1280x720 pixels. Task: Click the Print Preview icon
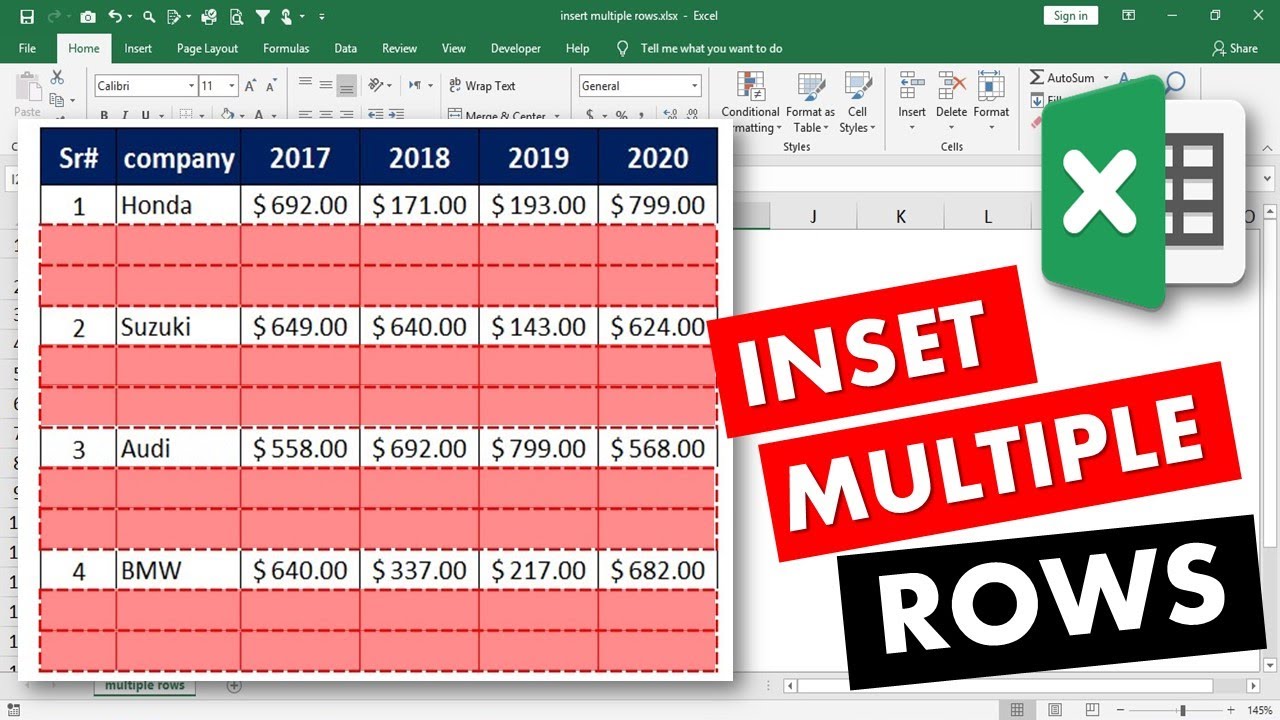[x=236, y=16]
